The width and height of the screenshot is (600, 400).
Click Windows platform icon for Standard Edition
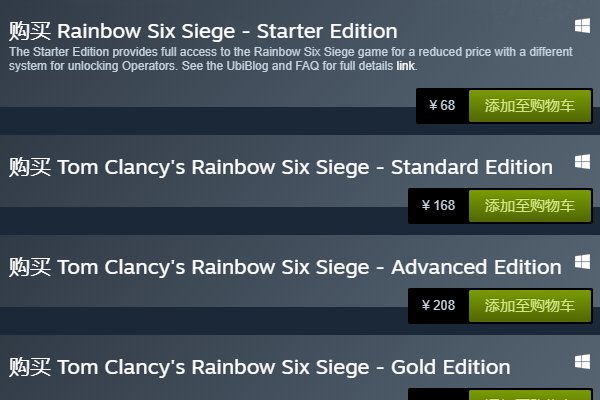pyautogui.click(x=581, y=162)
